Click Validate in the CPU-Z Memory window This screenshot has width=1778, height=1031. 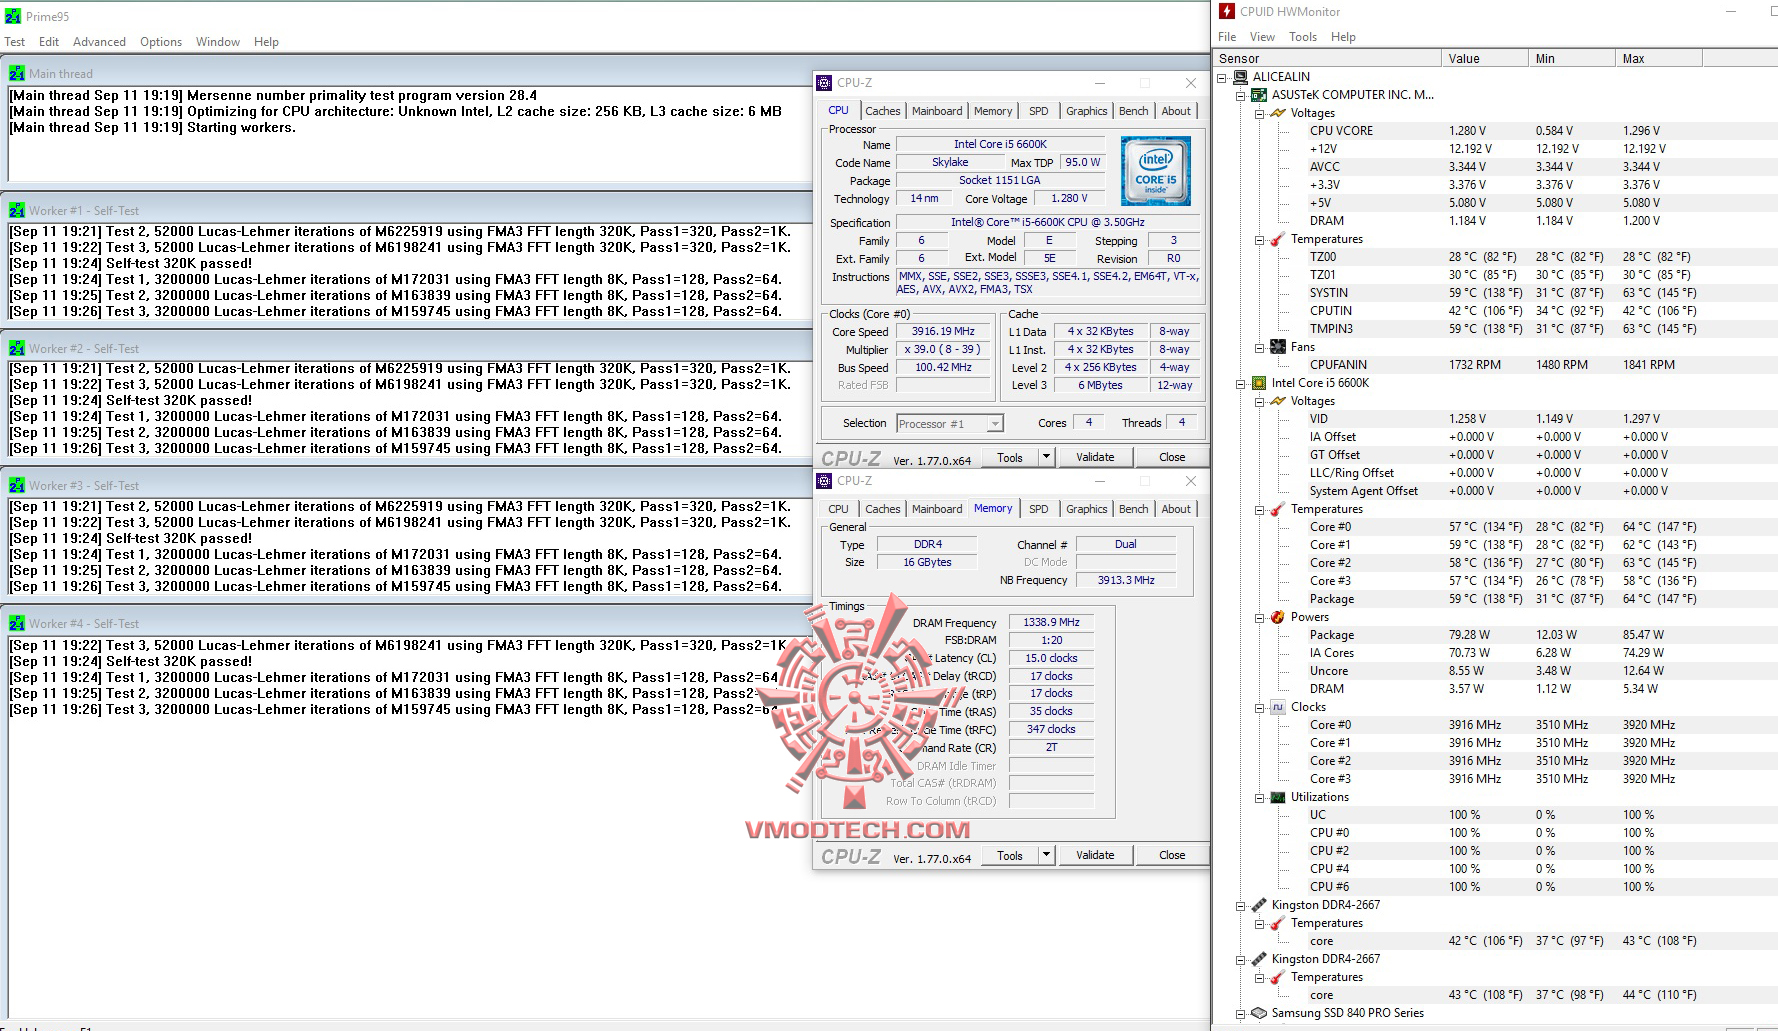pyautogui.click(x=1095, y=855)
